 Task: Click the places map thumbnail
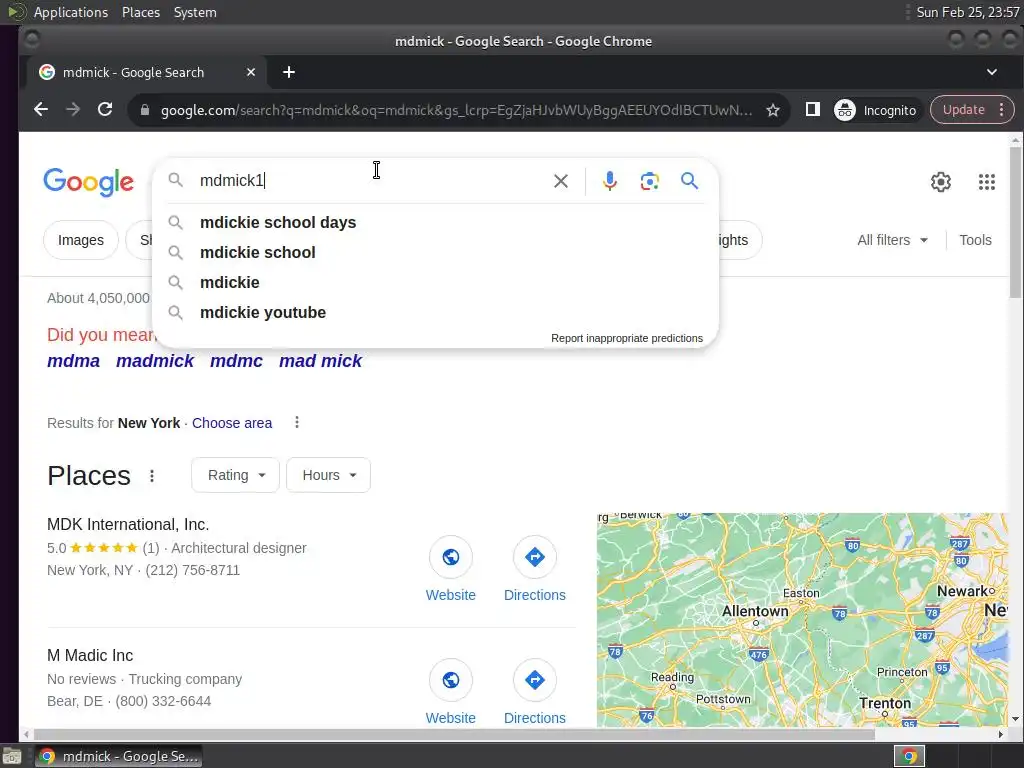tap(802, 620)
